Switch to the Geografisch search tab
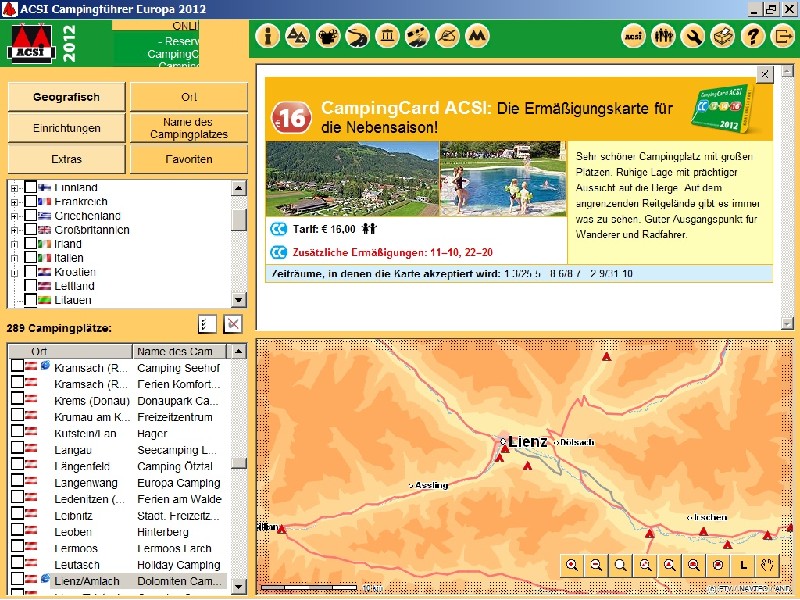The width and height of the screenshot is (800, 600). pyautogui.click(x=66, y=97)
